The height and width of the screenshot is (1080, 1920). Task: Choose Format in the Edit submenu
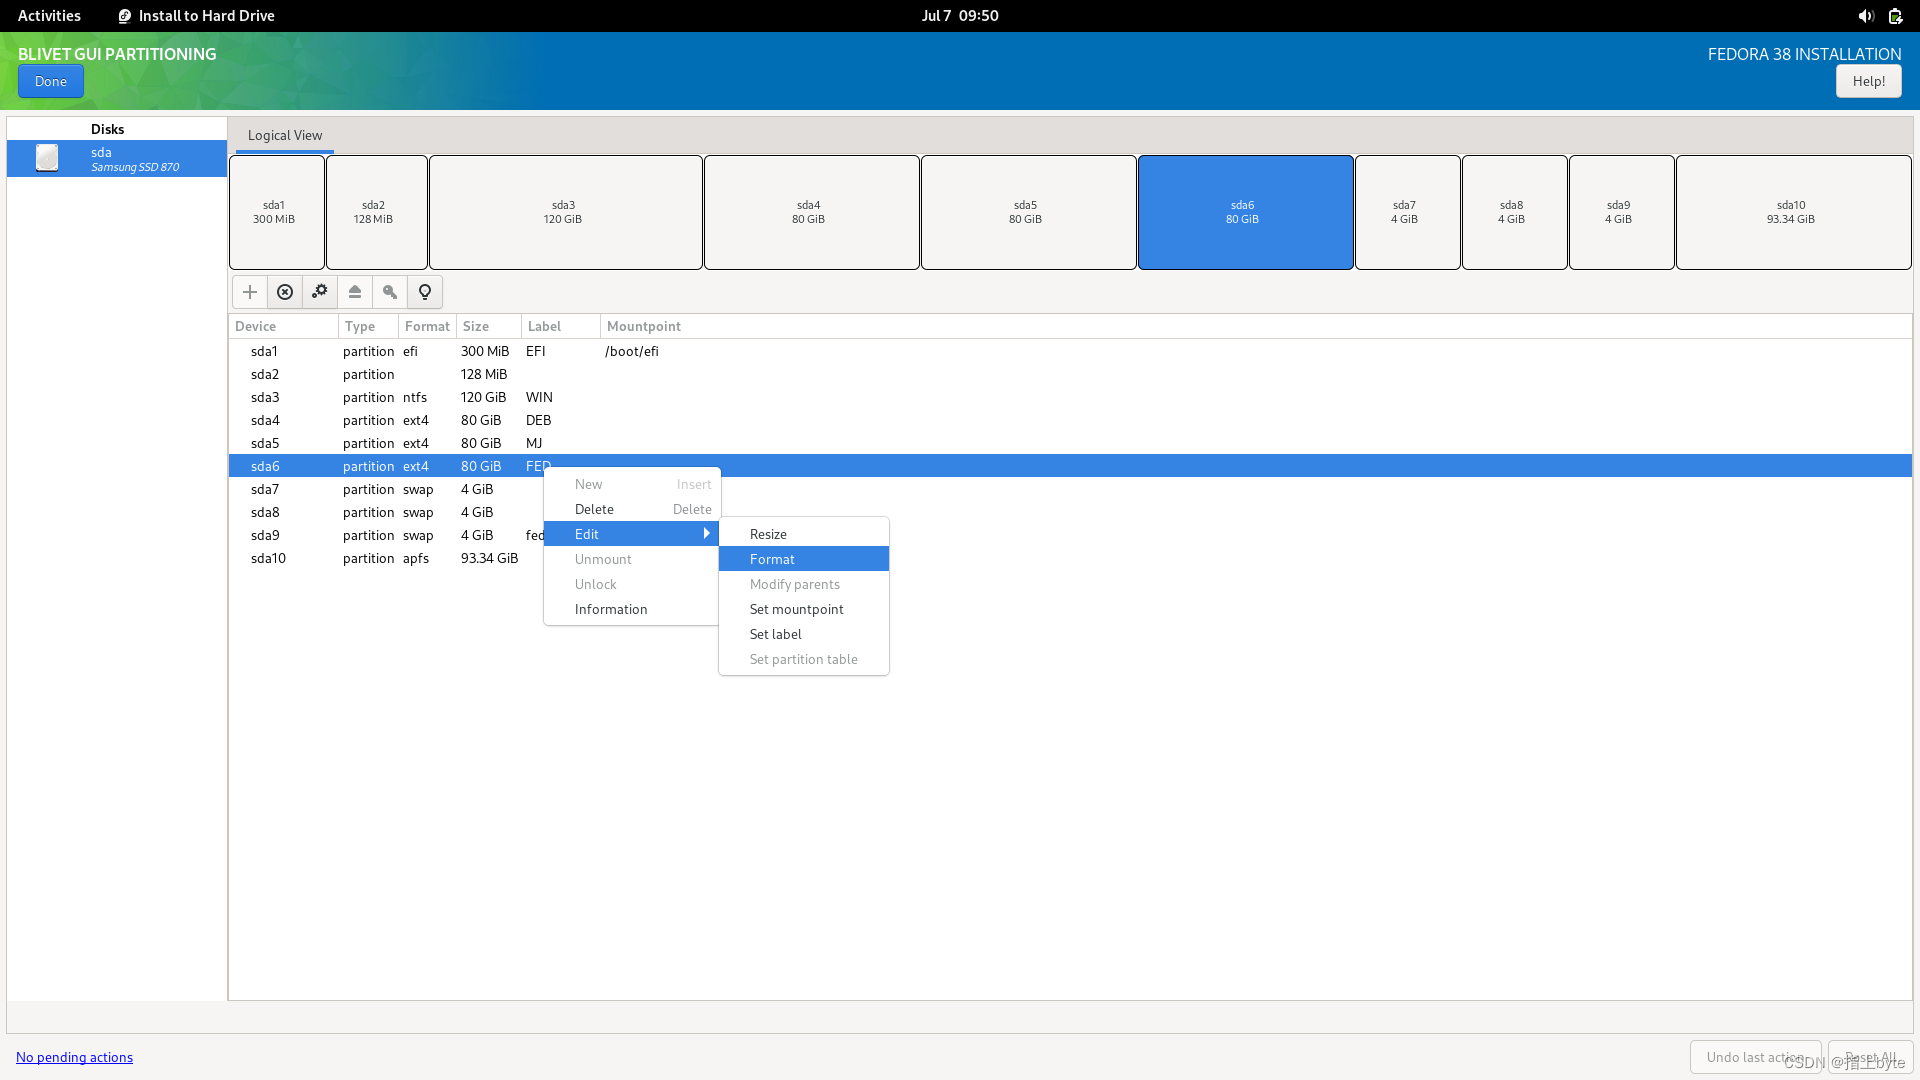click(x=772, y=559)
